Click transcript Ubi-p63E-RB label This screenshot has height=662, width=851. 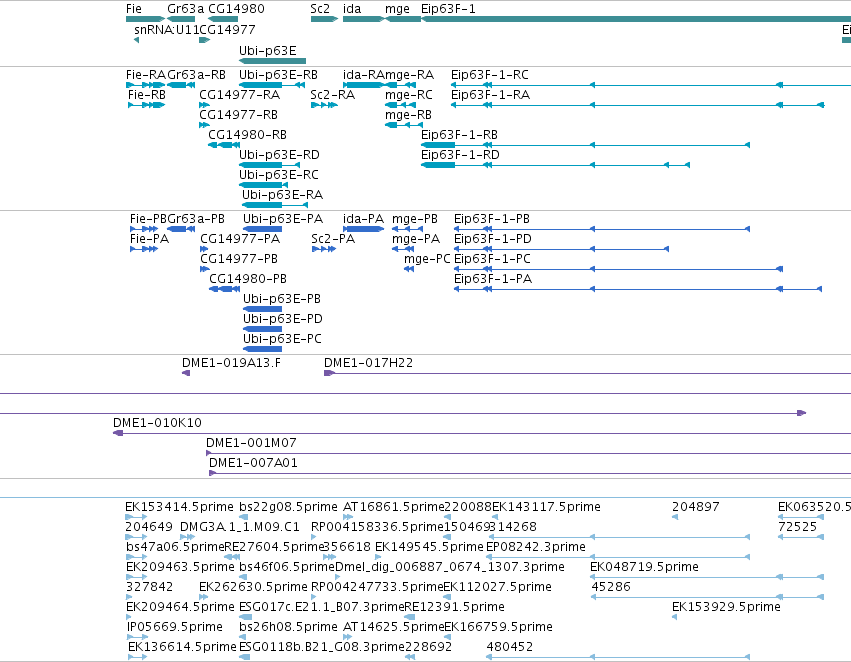278,74
